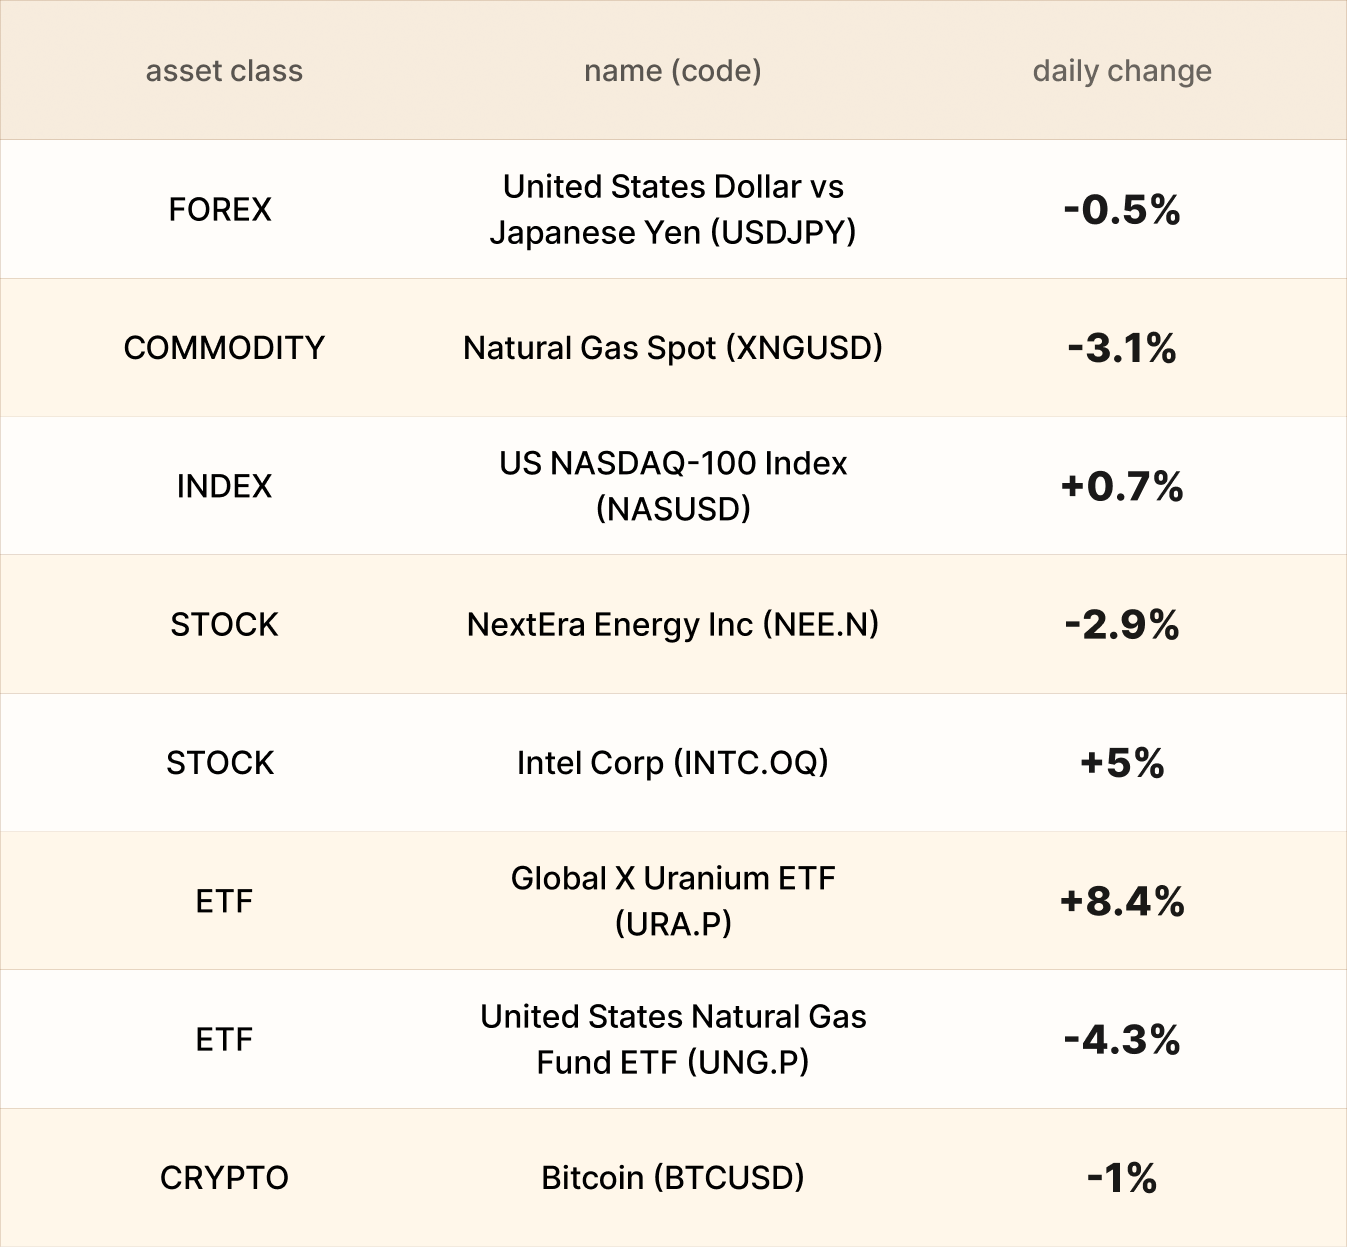Open the Bitcoin (BTCUSD) row
The width and height of the screenshot is (1347, 1247).
click(672, 1178)
